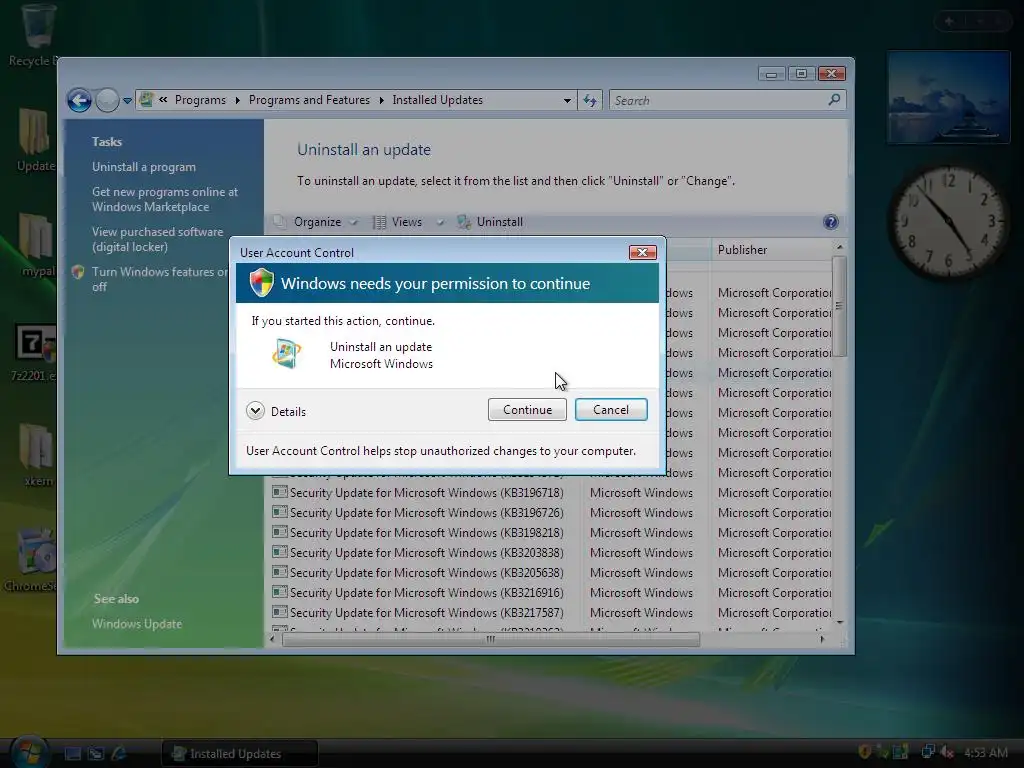Click the sidebar slideshow picture gadget
1024x768 pixels.
click(948, 97)
